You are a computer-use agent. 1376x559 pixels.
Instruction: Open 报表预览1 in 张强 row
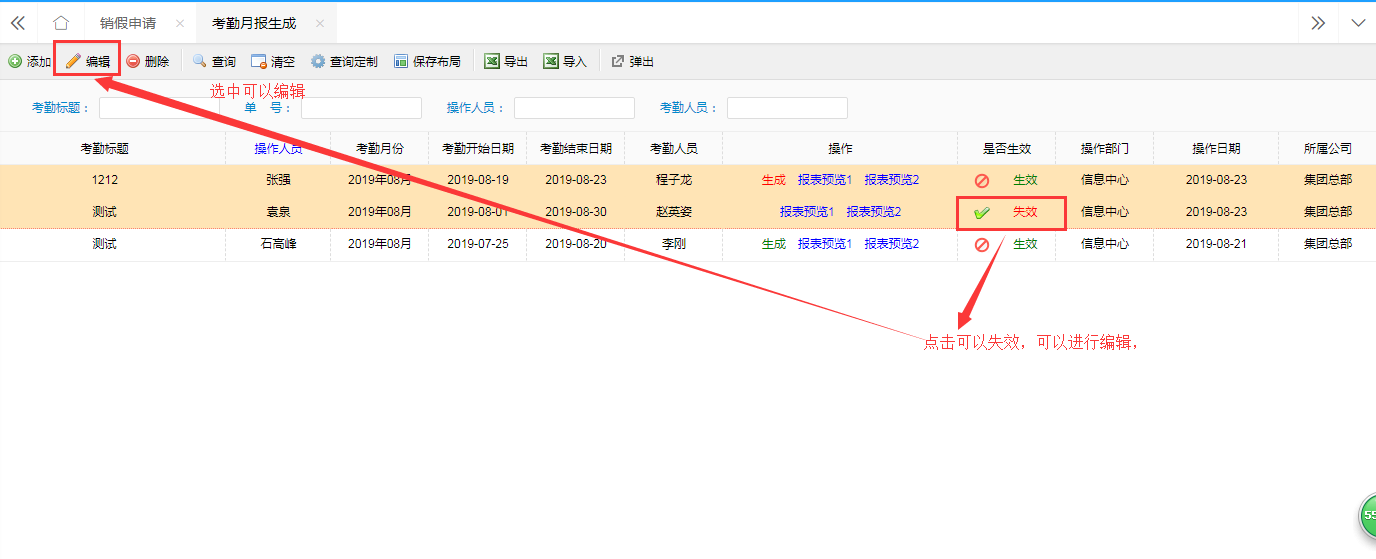pyautogui.click(x=825, y=180)
